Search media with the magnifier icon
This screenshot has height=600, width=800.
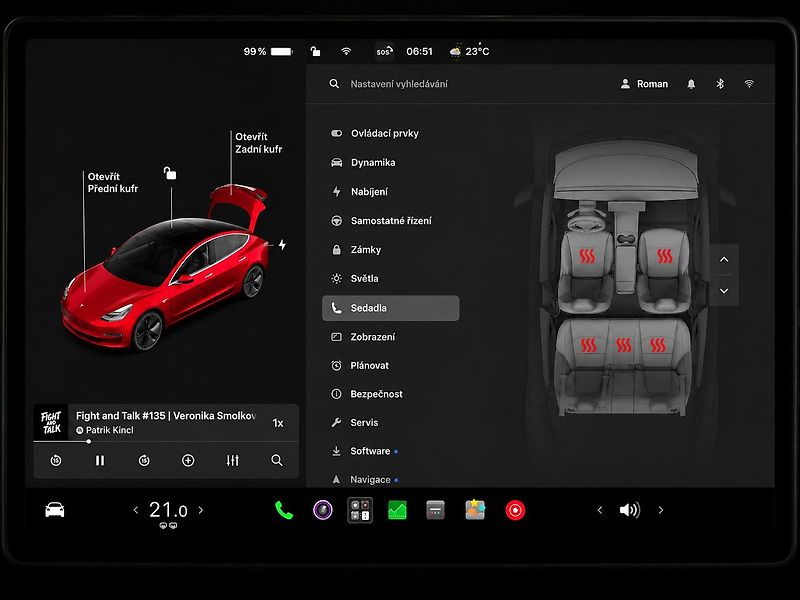tap(277, 460)
